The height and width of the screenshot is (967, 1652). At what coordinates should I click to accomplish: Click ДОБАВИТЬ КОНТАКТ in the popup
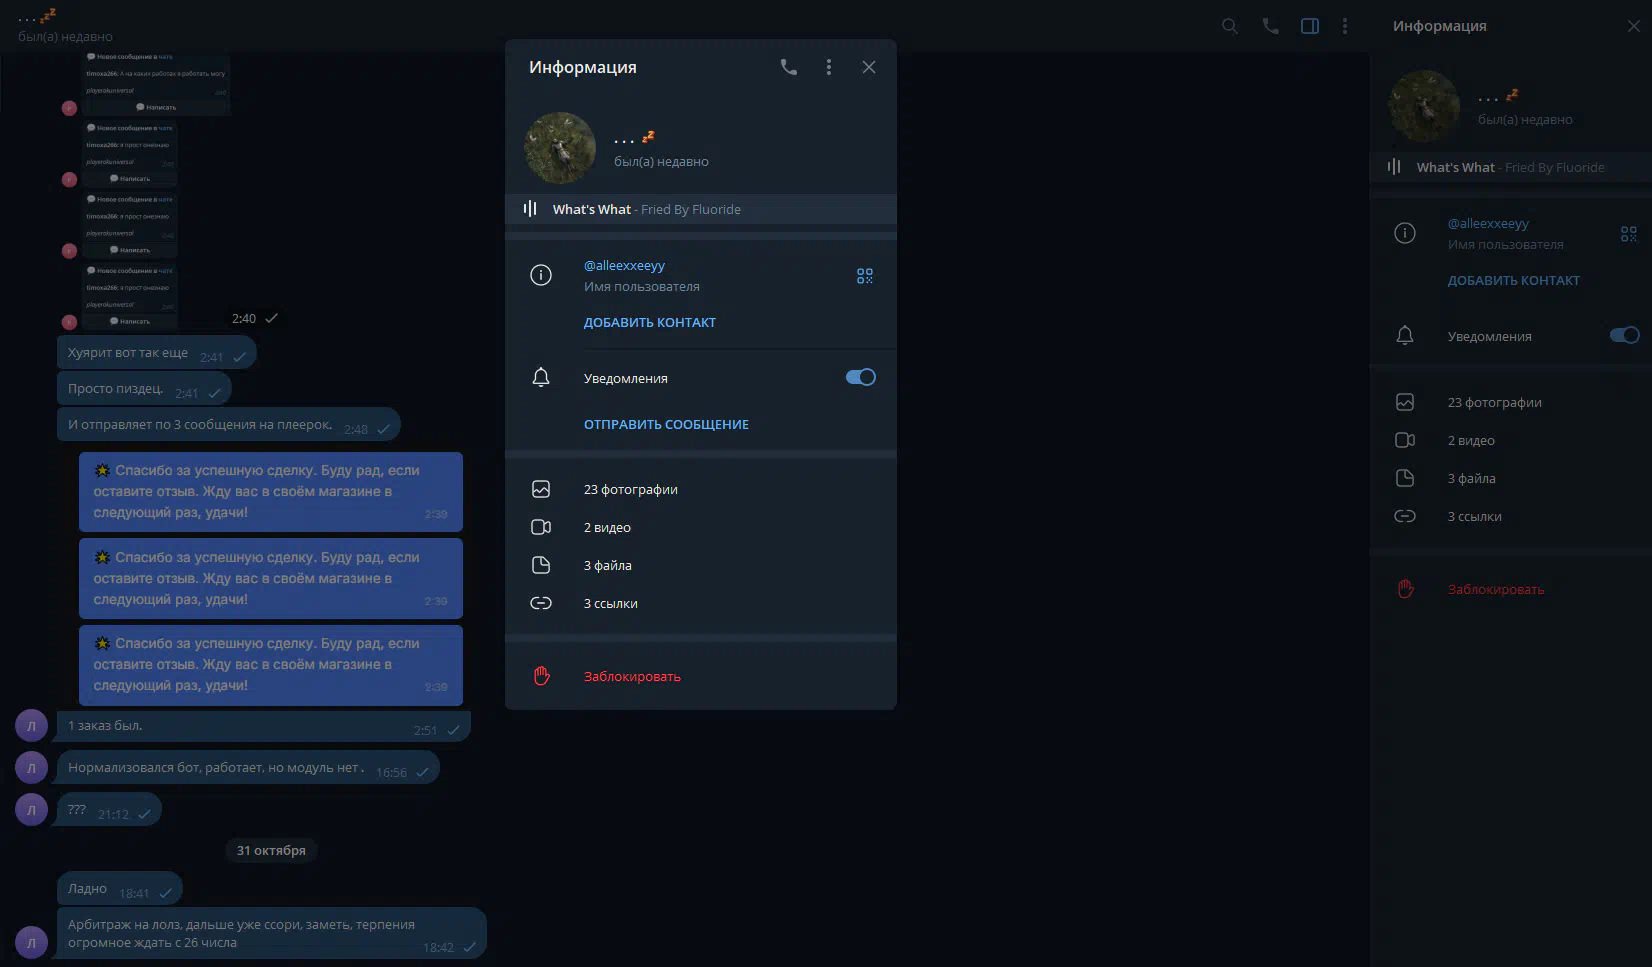tap(649, 323)
